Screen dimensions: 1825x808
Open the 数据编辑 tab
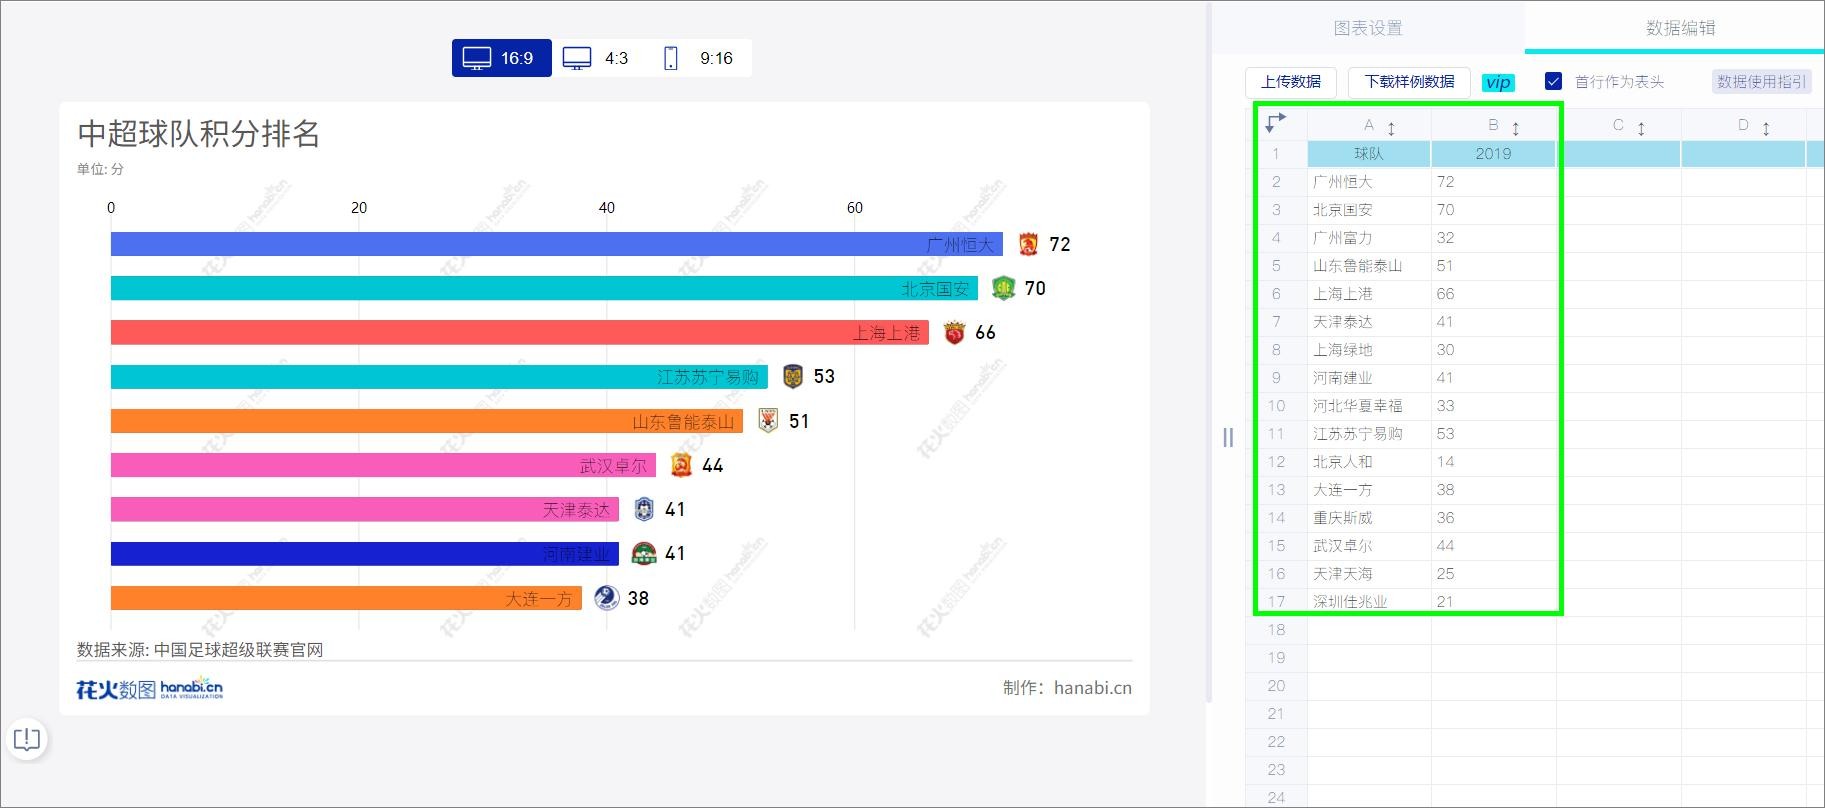click(1681, 28)
